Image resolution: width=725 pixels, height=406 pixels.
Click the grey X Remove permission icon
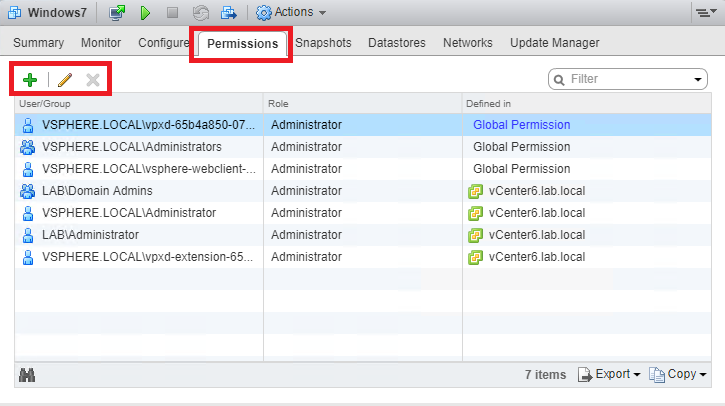(93, 80)
